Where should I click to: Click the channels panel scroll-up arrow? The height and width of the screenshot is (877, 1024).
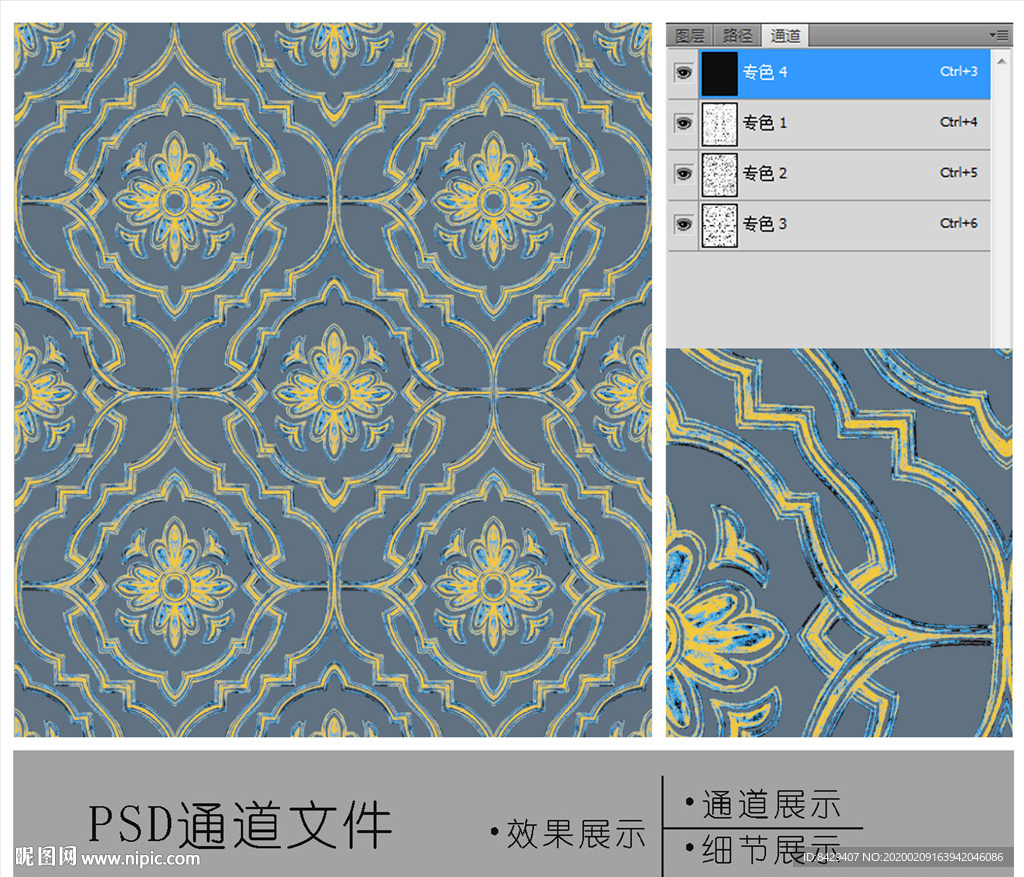click(1002, 61)
